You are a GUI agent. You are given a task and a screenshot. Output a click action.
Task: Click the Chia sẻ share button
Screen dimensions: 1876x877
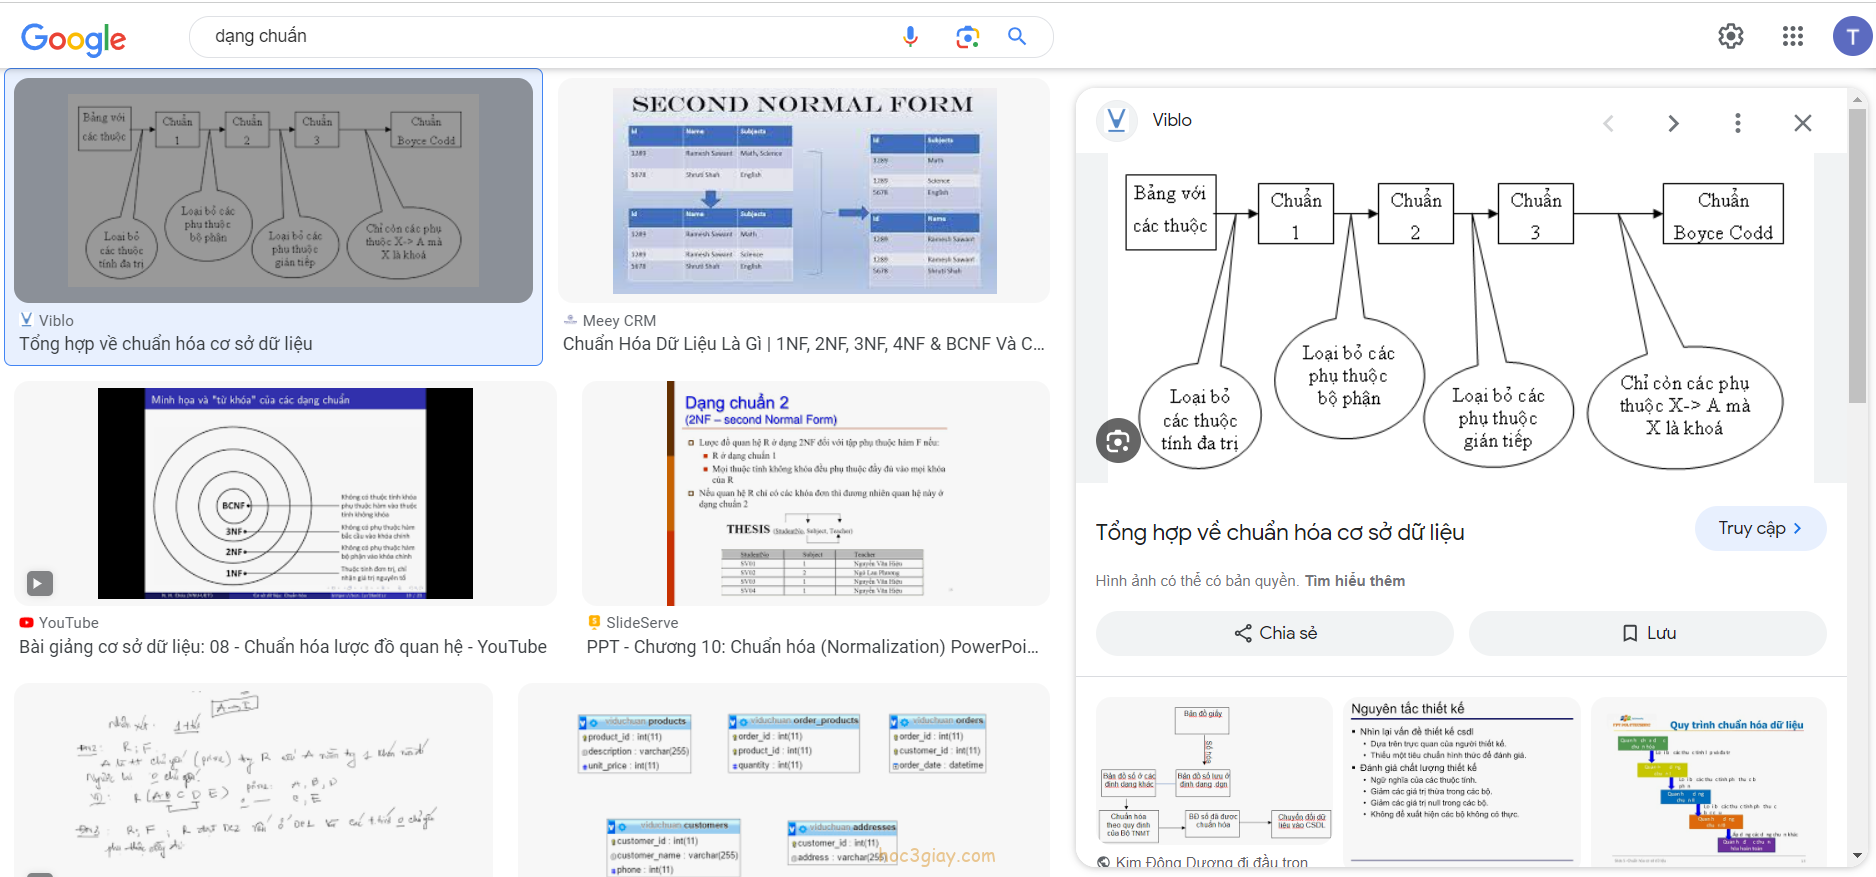pyautogui.click(x=1274, y=633)
